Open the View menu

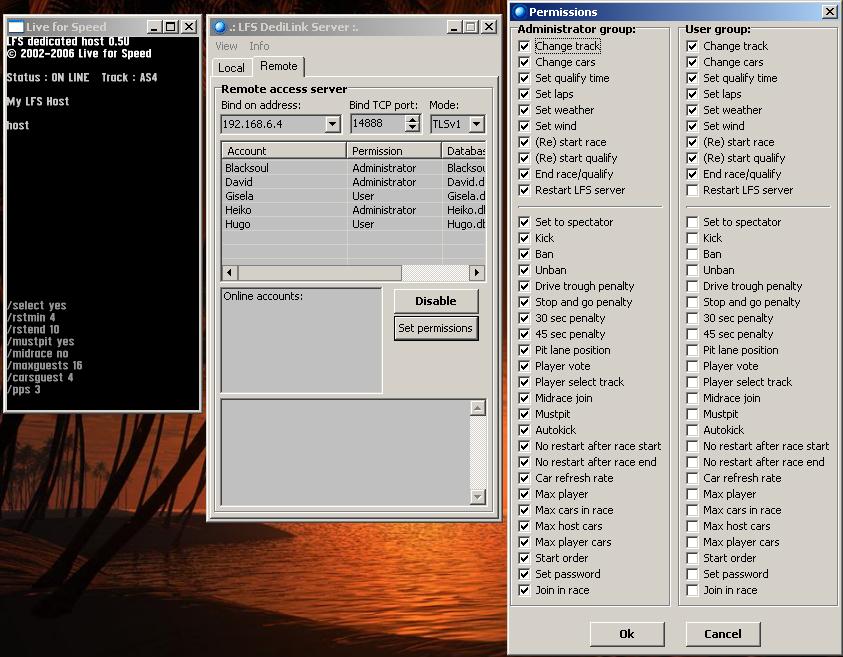226,46
